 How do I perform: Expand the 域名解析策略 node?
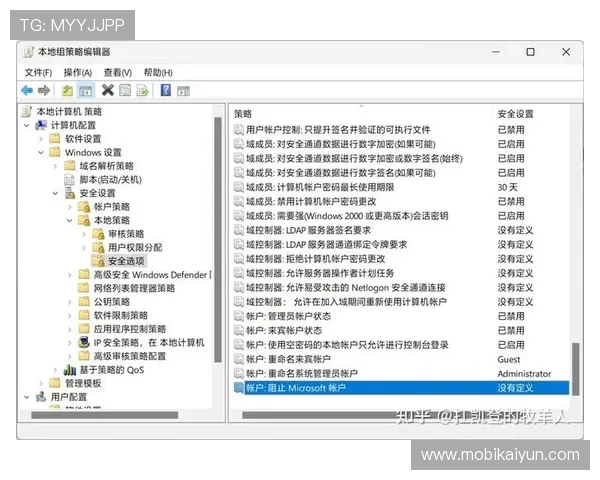[55, 166]
